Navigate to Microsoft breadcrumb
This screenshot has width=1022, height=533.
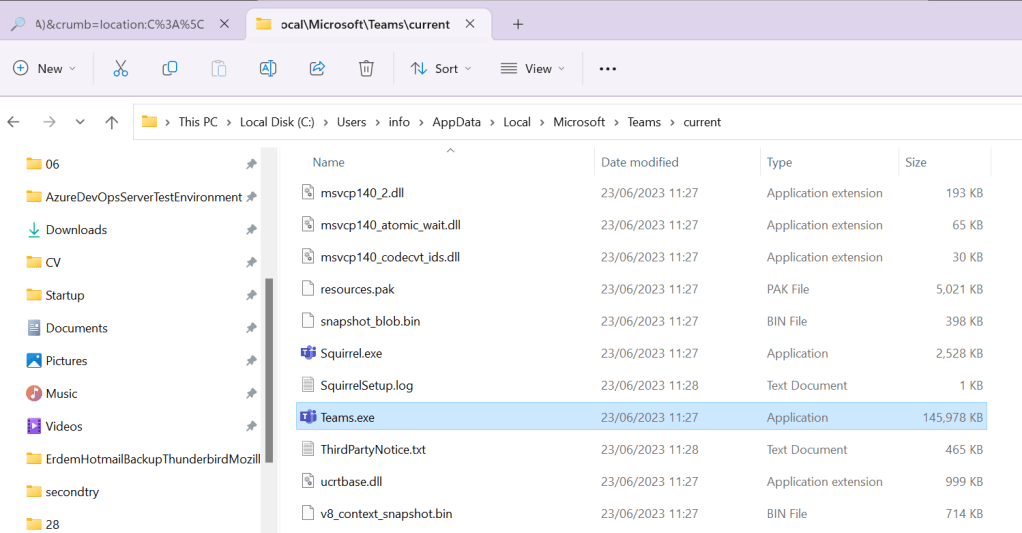(x=579, y=122)
